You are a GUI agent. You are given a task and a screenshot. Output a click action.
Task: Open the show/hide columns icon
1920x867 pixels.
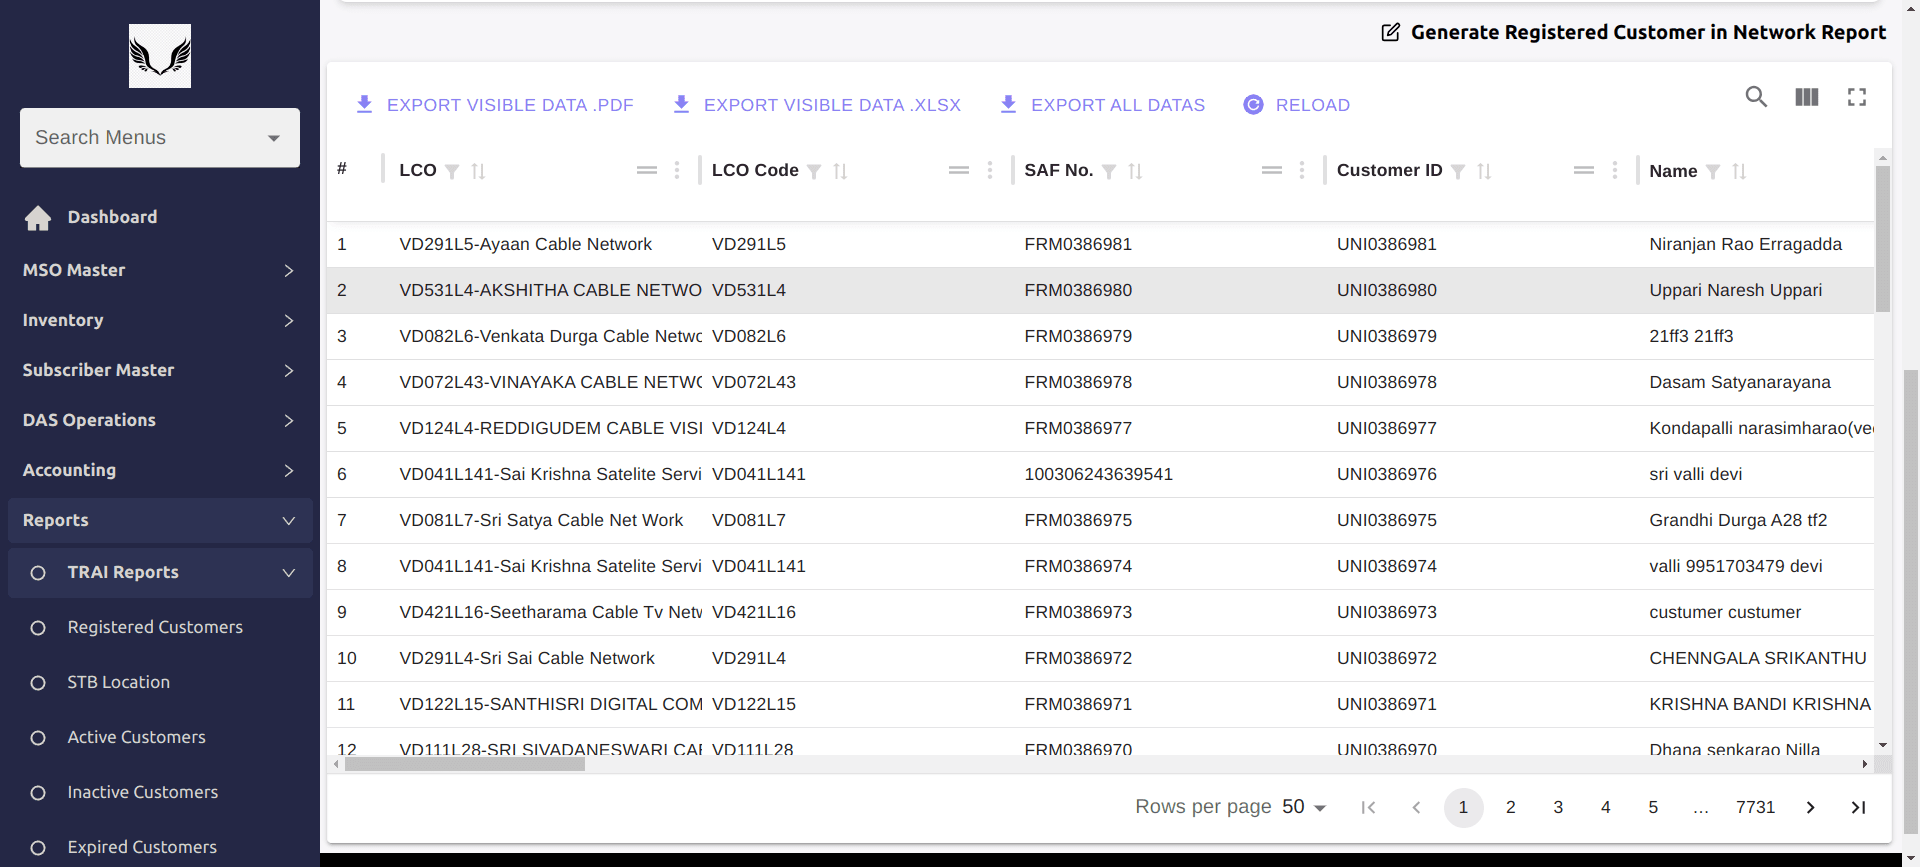pos(1806,97)
